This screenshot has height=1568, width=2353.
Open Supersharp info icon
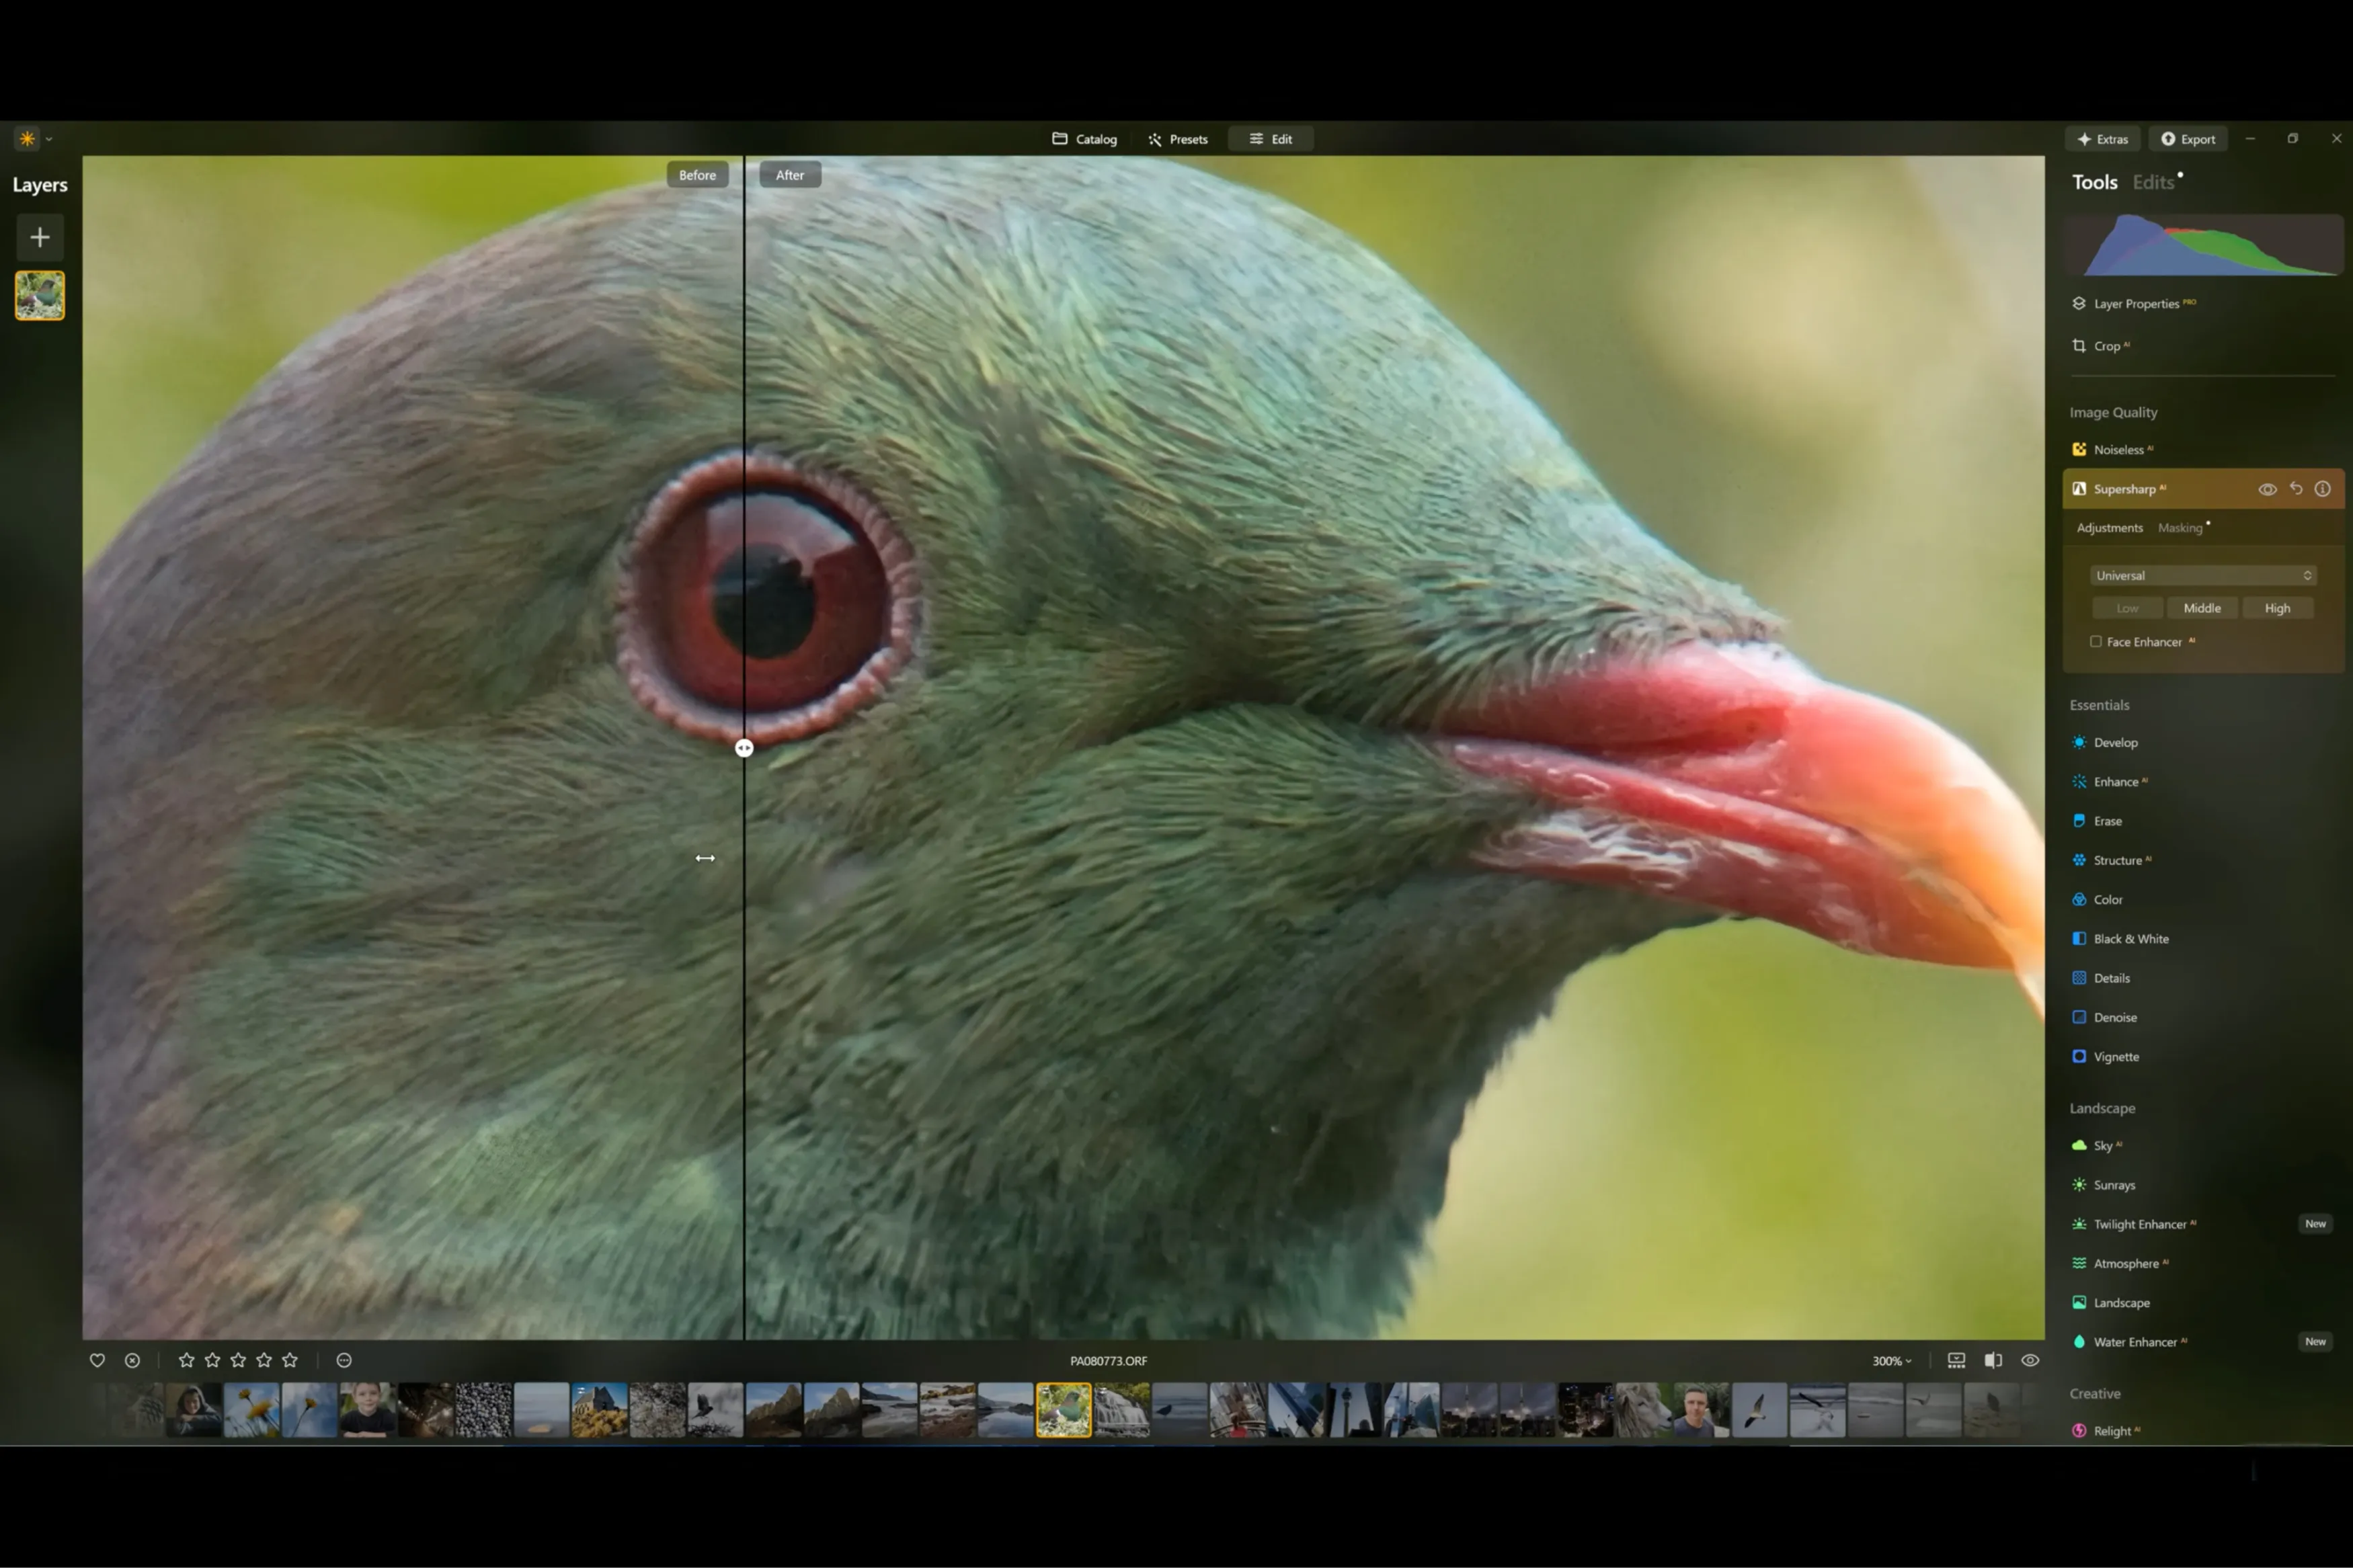click(x=2322, y=489)
